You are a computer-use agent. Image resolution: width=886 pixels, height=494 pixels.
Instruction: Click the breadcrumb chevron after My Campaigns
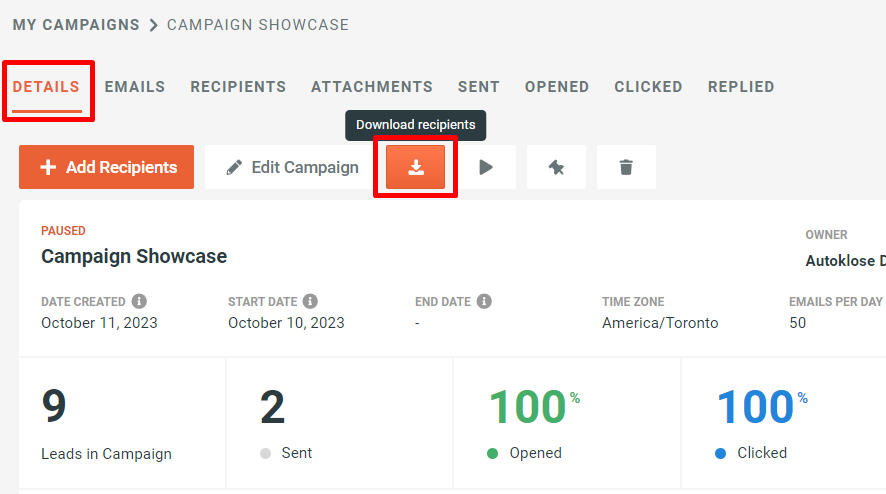153,25
